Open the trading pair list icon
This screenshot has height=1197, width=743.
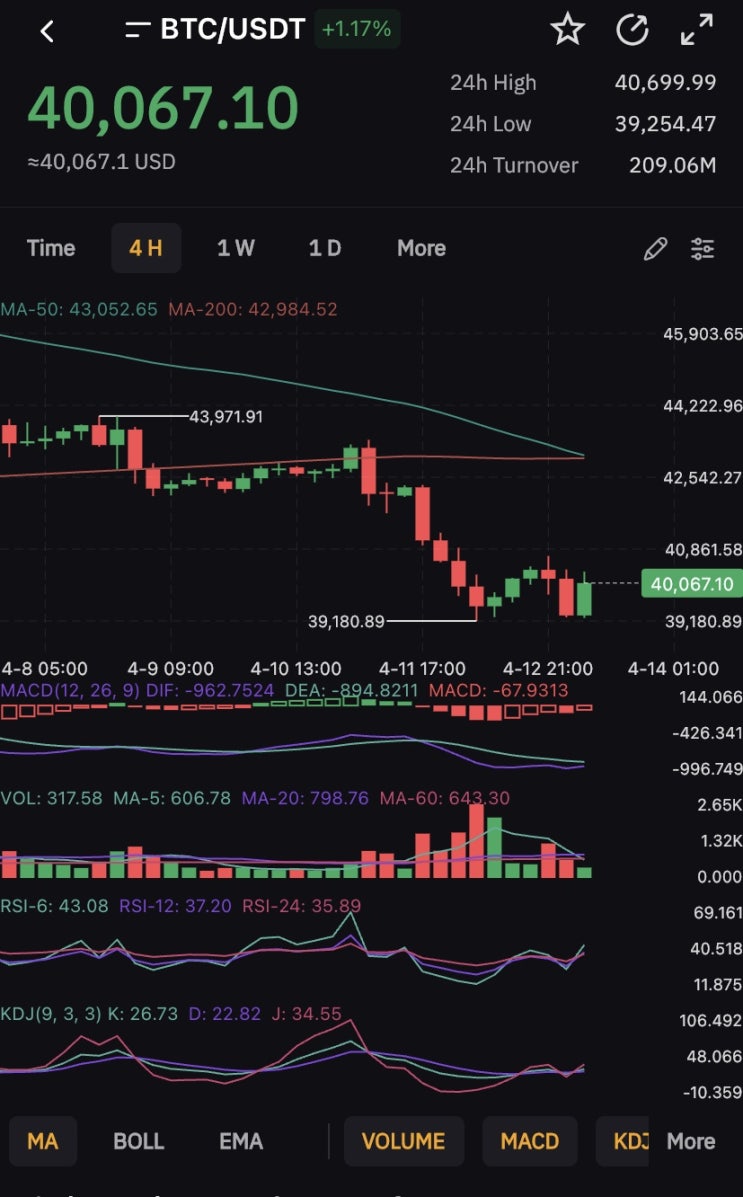(137, 30)
